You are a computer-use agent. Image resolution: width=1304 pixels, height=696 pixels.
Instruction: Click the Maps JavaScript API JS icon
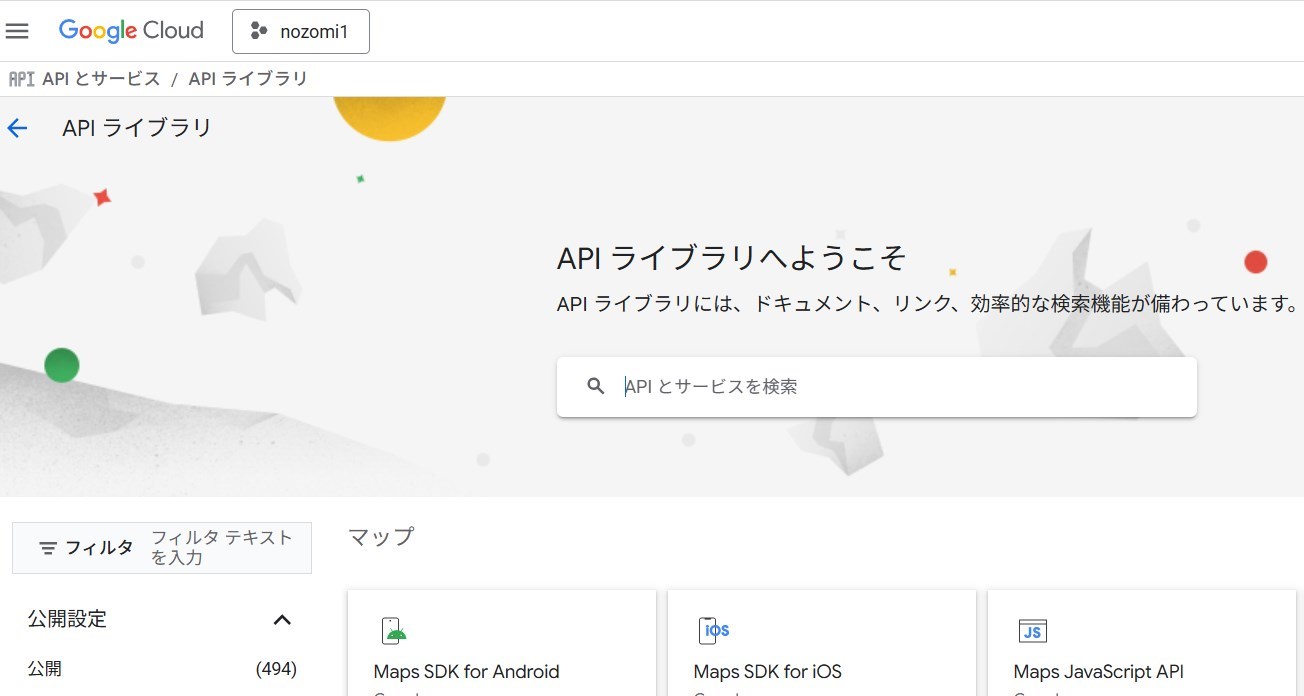point(1032,631)
